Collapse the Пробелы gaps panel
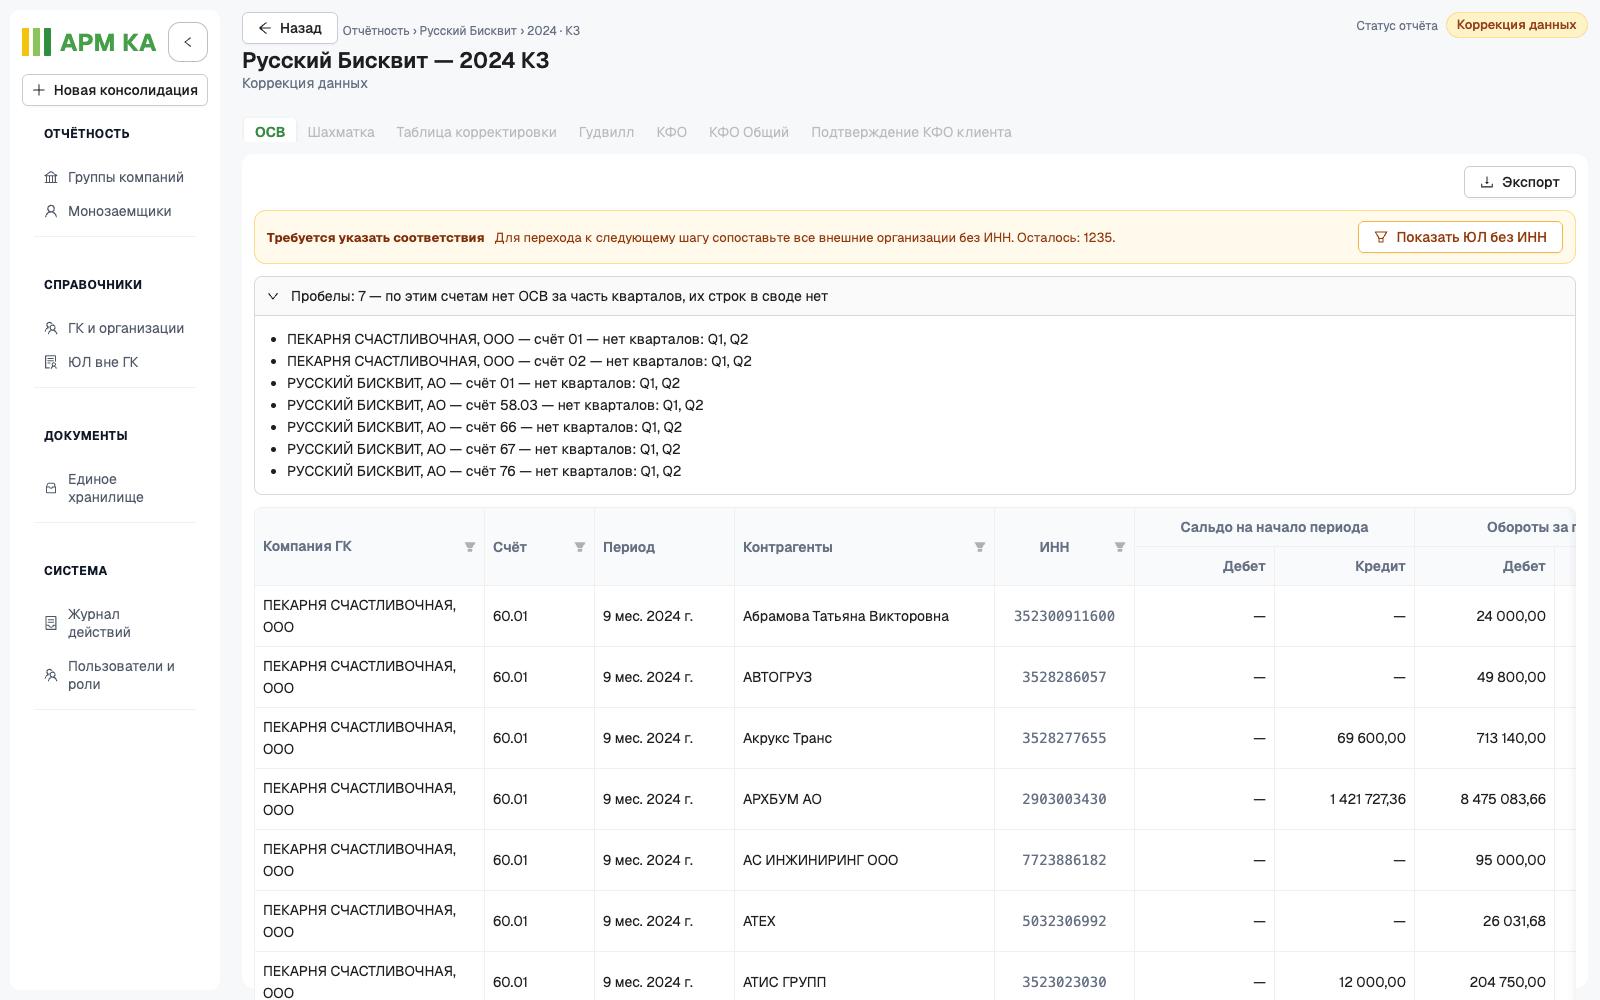The width and height of the screenshot is (1600, 1000). 273,296
